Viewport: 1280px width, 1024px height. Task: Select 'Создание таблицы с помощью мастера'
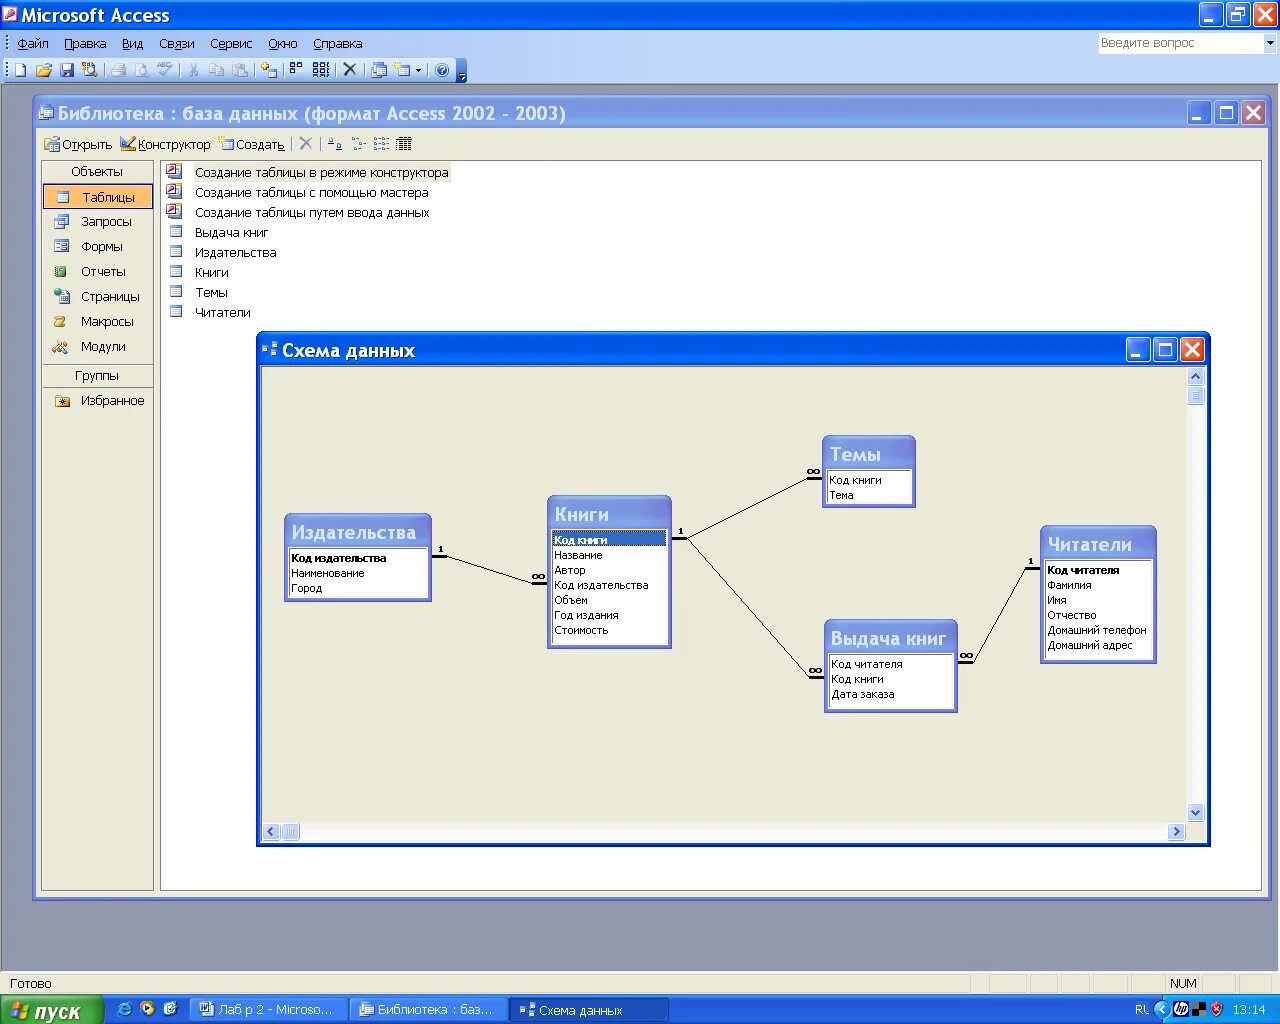[312, 193]
